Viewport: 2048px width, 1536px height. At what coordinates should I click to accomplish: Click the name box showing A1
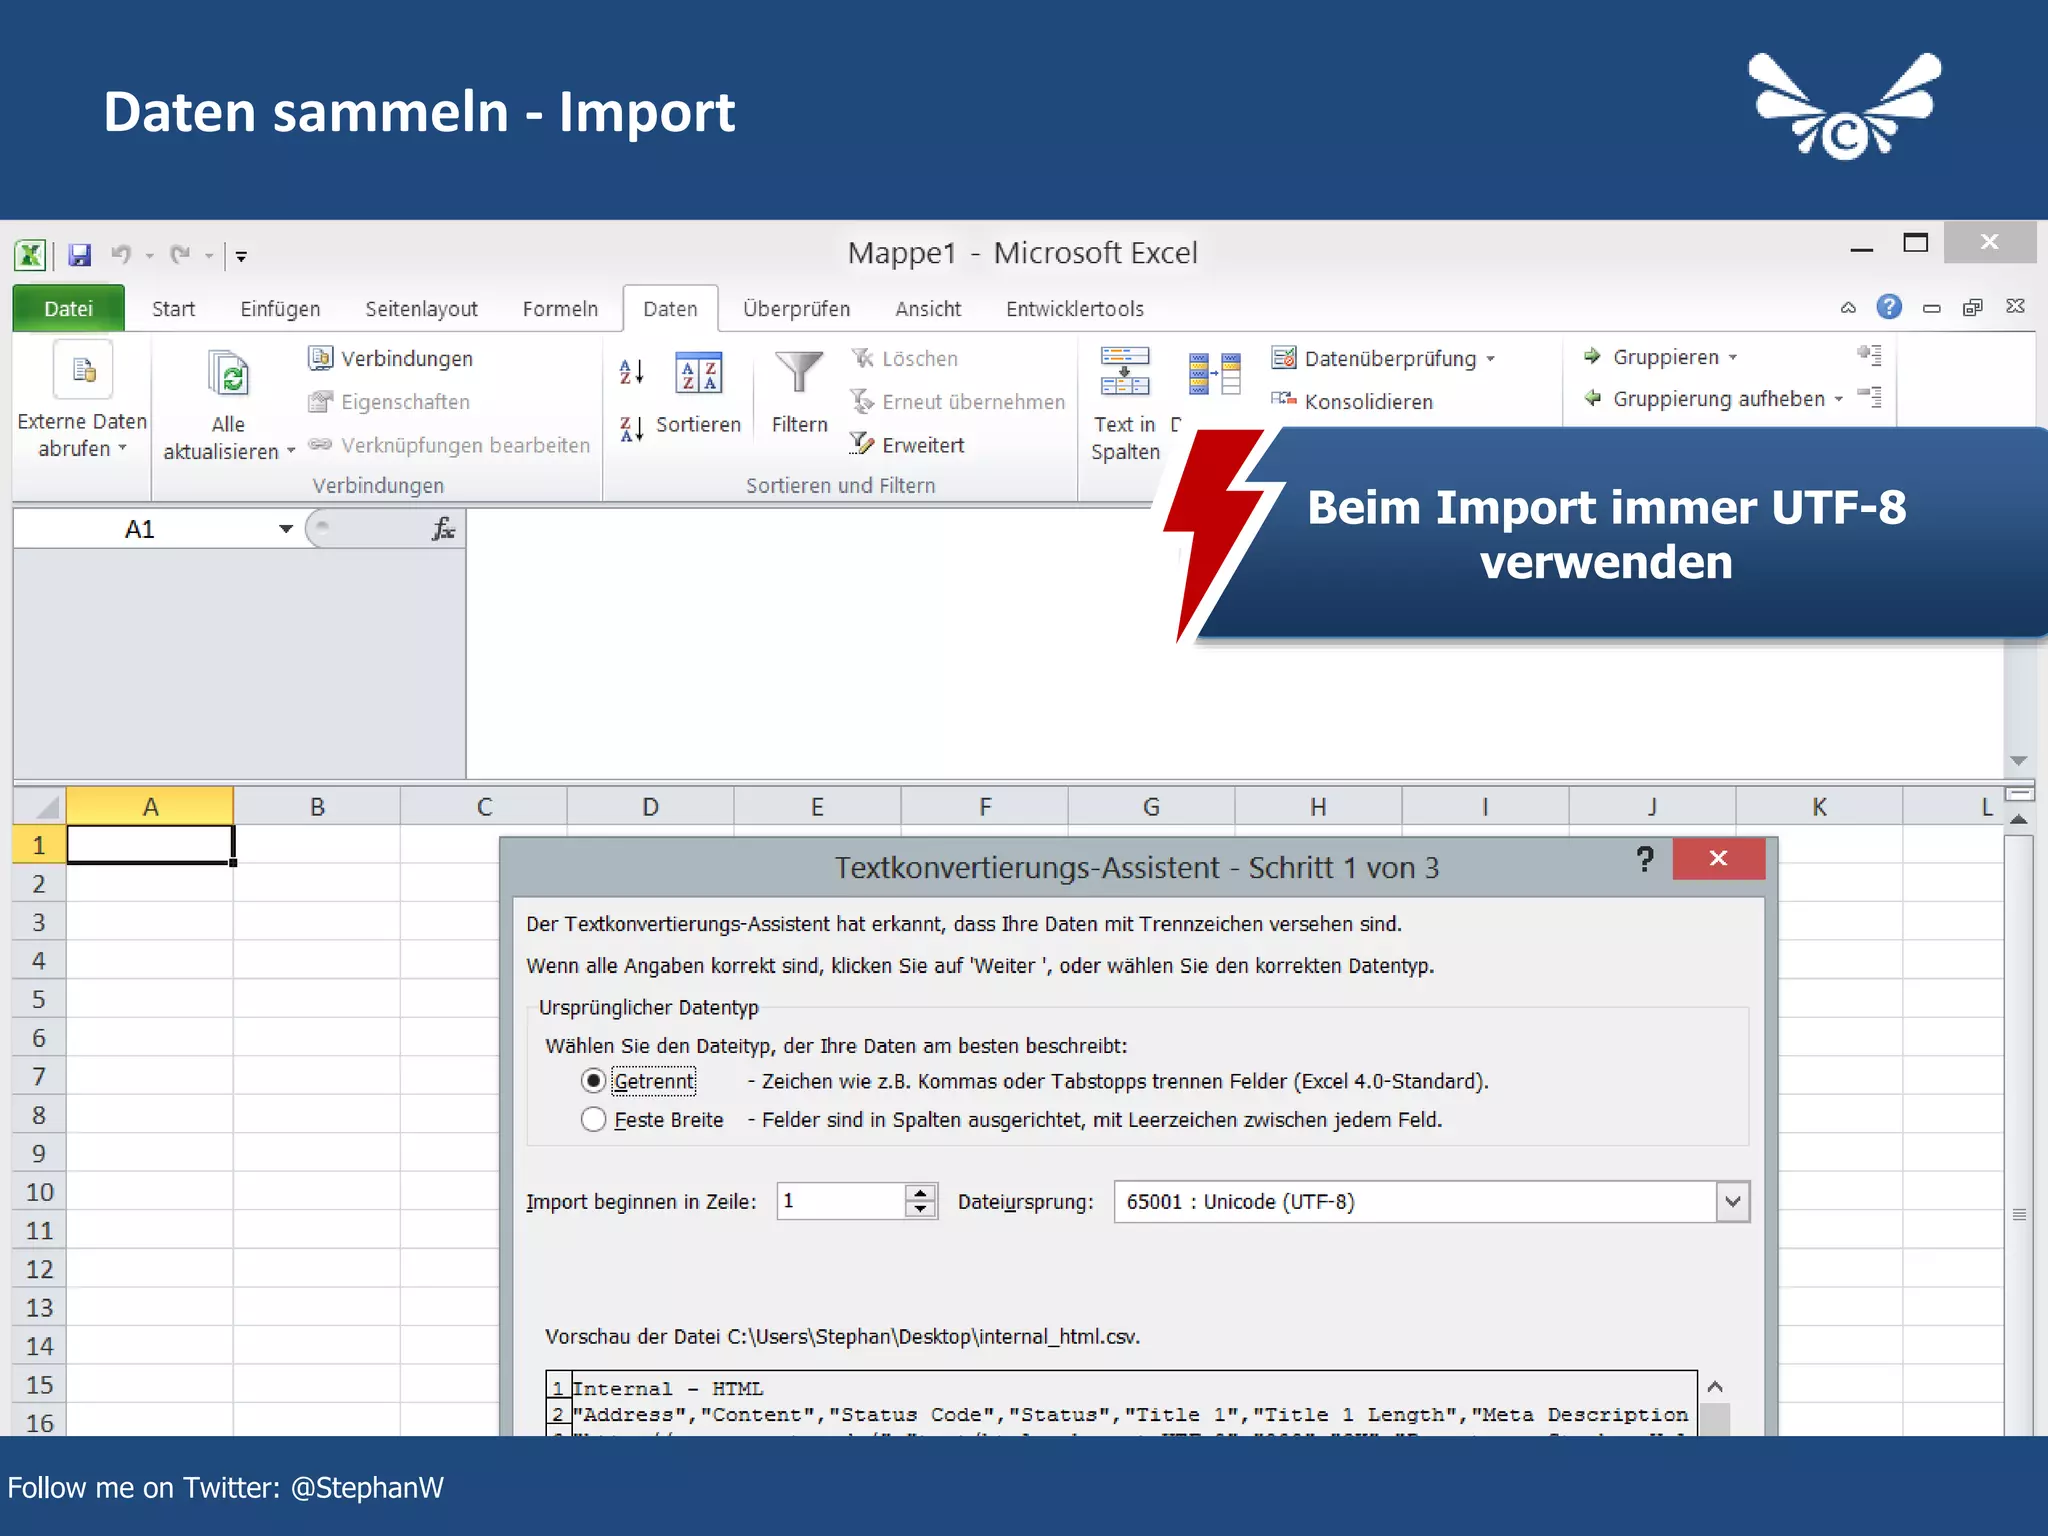(140, 529)
